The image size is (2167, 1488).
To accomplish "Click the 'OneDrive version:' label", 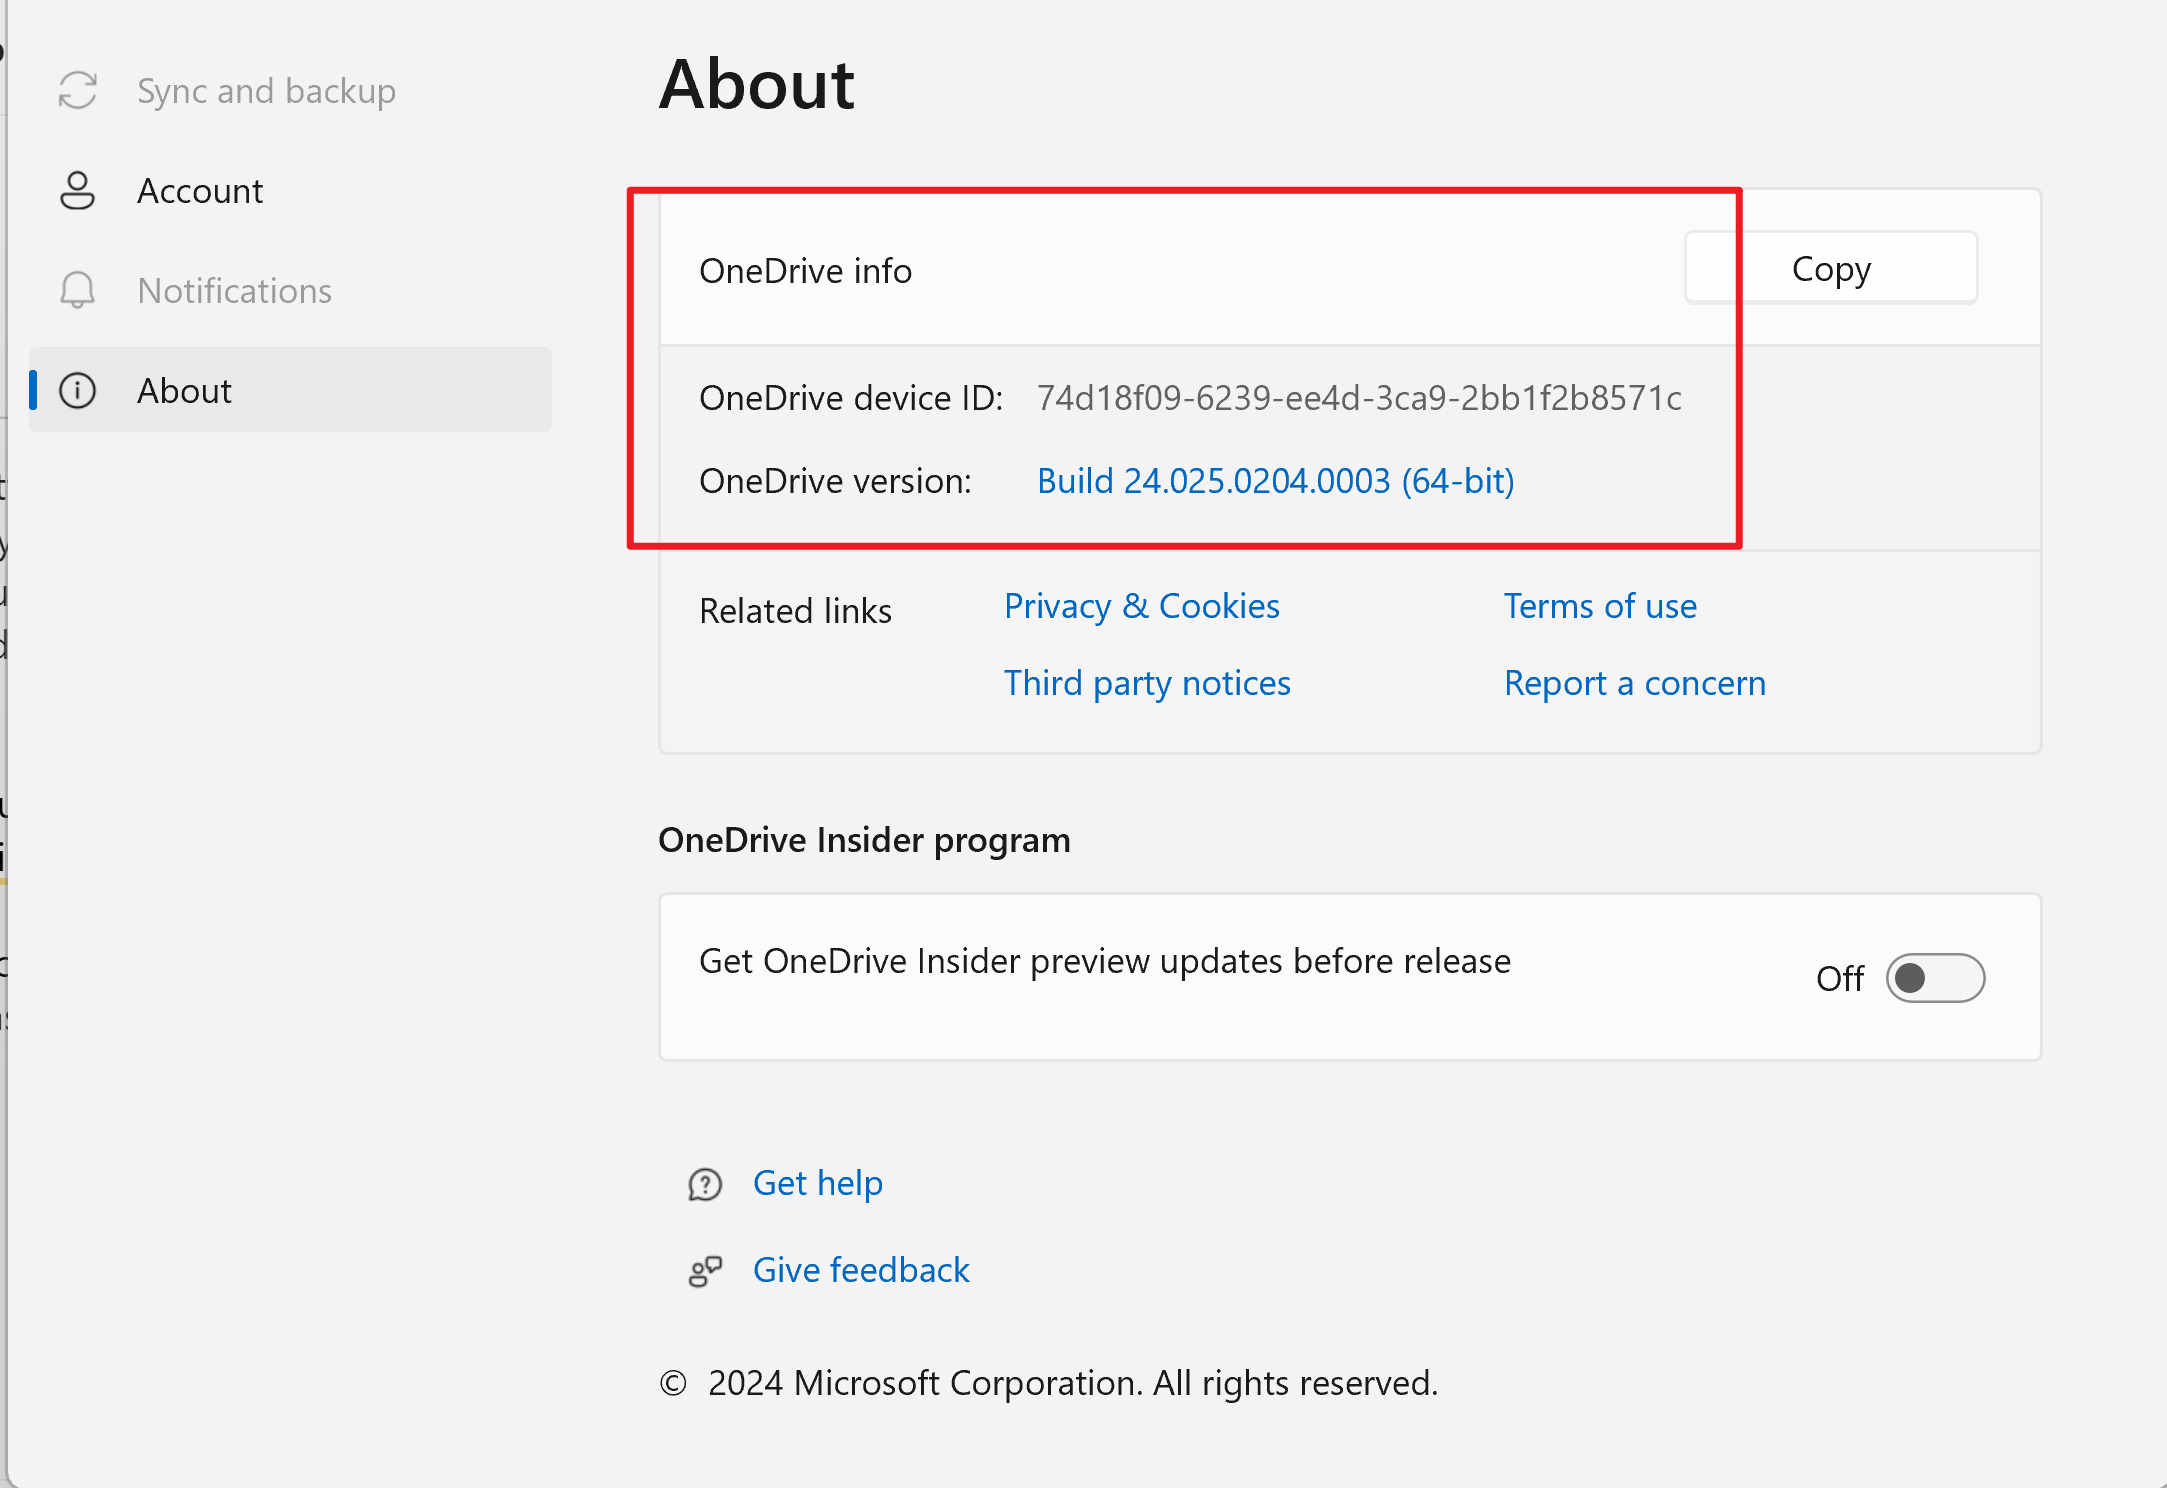I will tap(835, 481).
